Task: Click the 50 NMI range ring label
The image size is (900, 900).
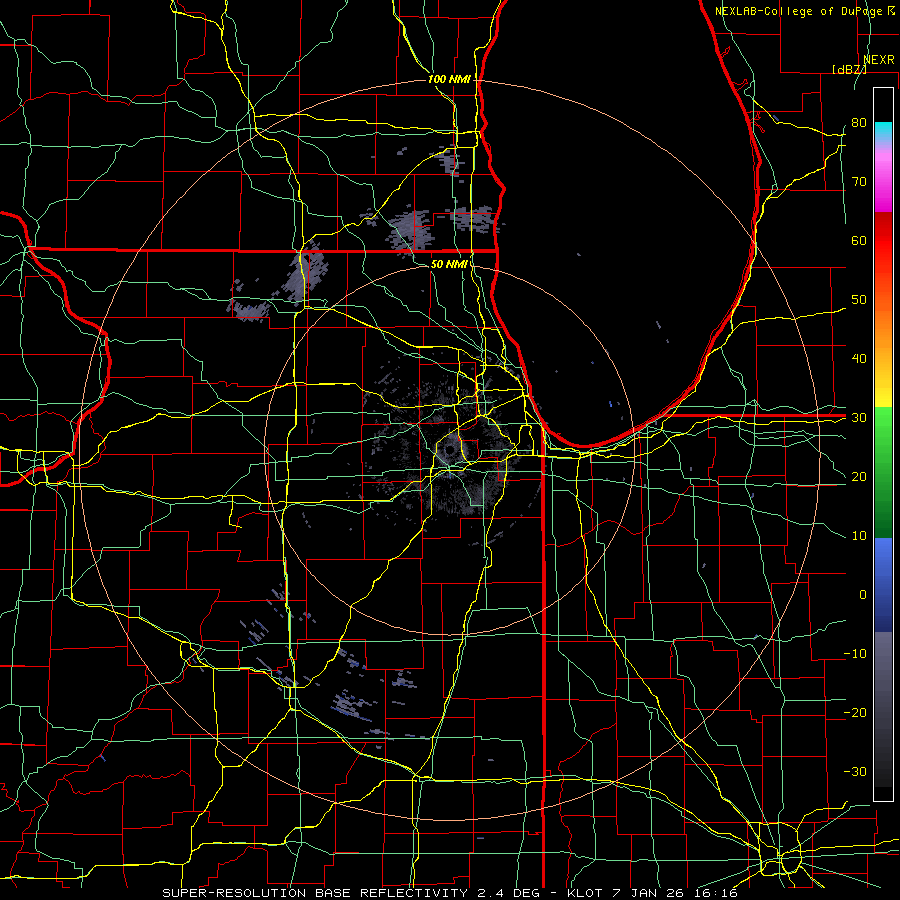Action: click(449, 265)
